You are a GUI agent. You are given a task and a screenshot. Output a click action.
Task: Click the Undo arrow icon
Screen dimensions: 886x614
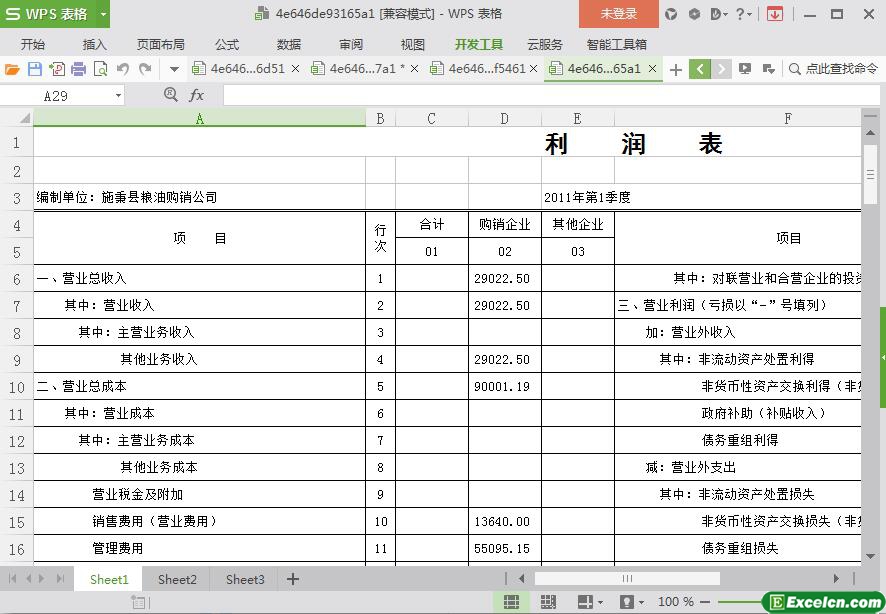click(x=123, y=69)
